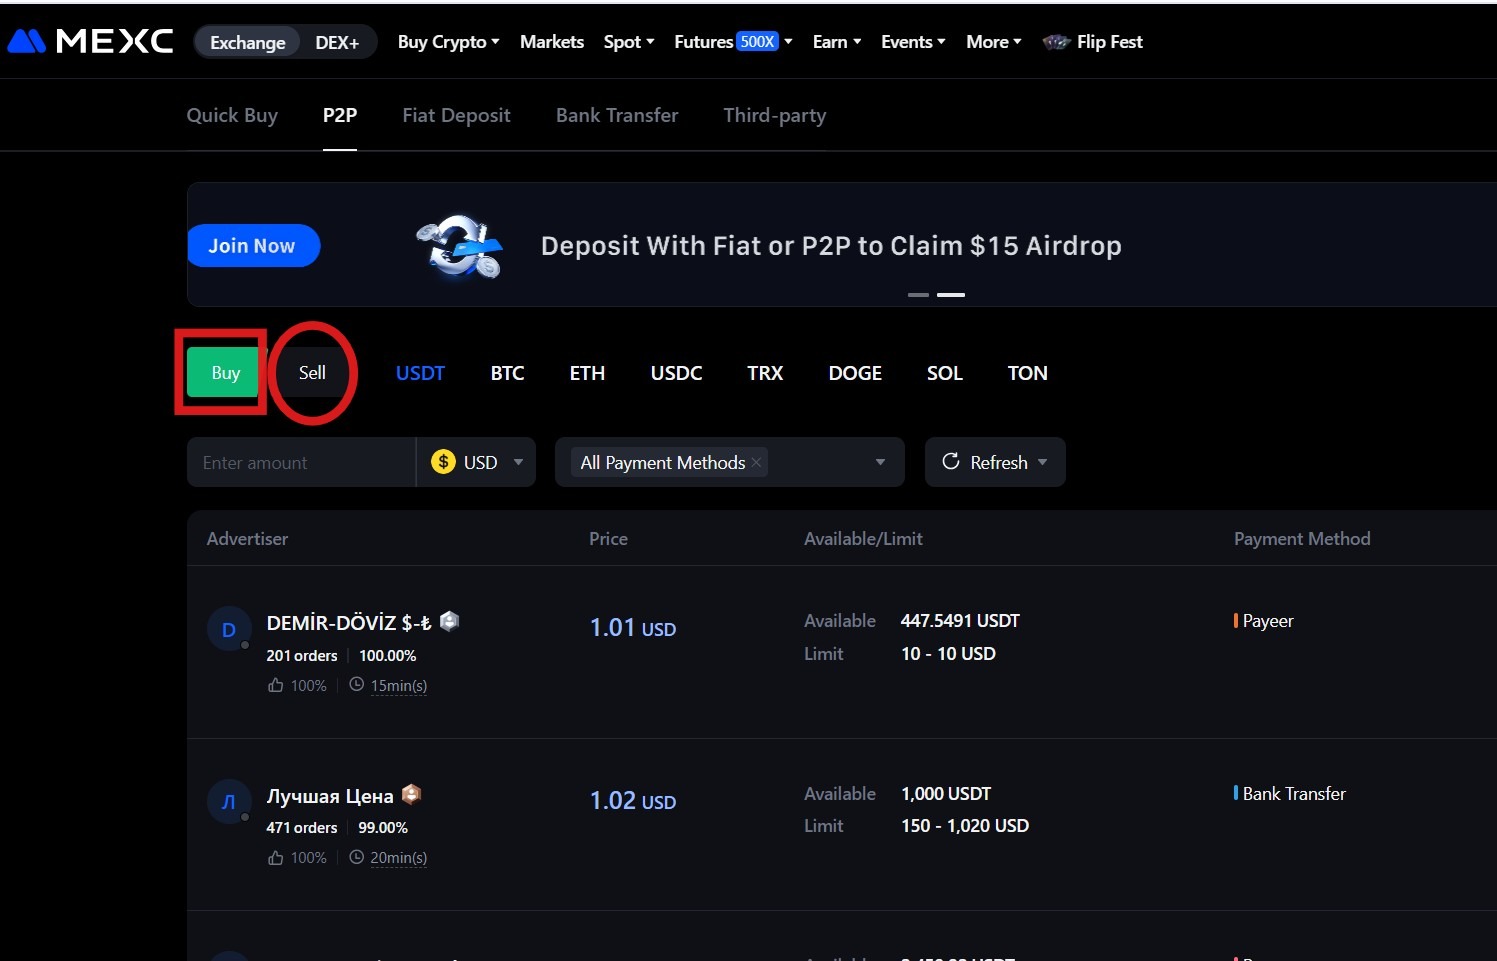The height and width of the screenshot is (961, 1497).
Task: Click the MEXC logo icon
Action: [27, 41]
